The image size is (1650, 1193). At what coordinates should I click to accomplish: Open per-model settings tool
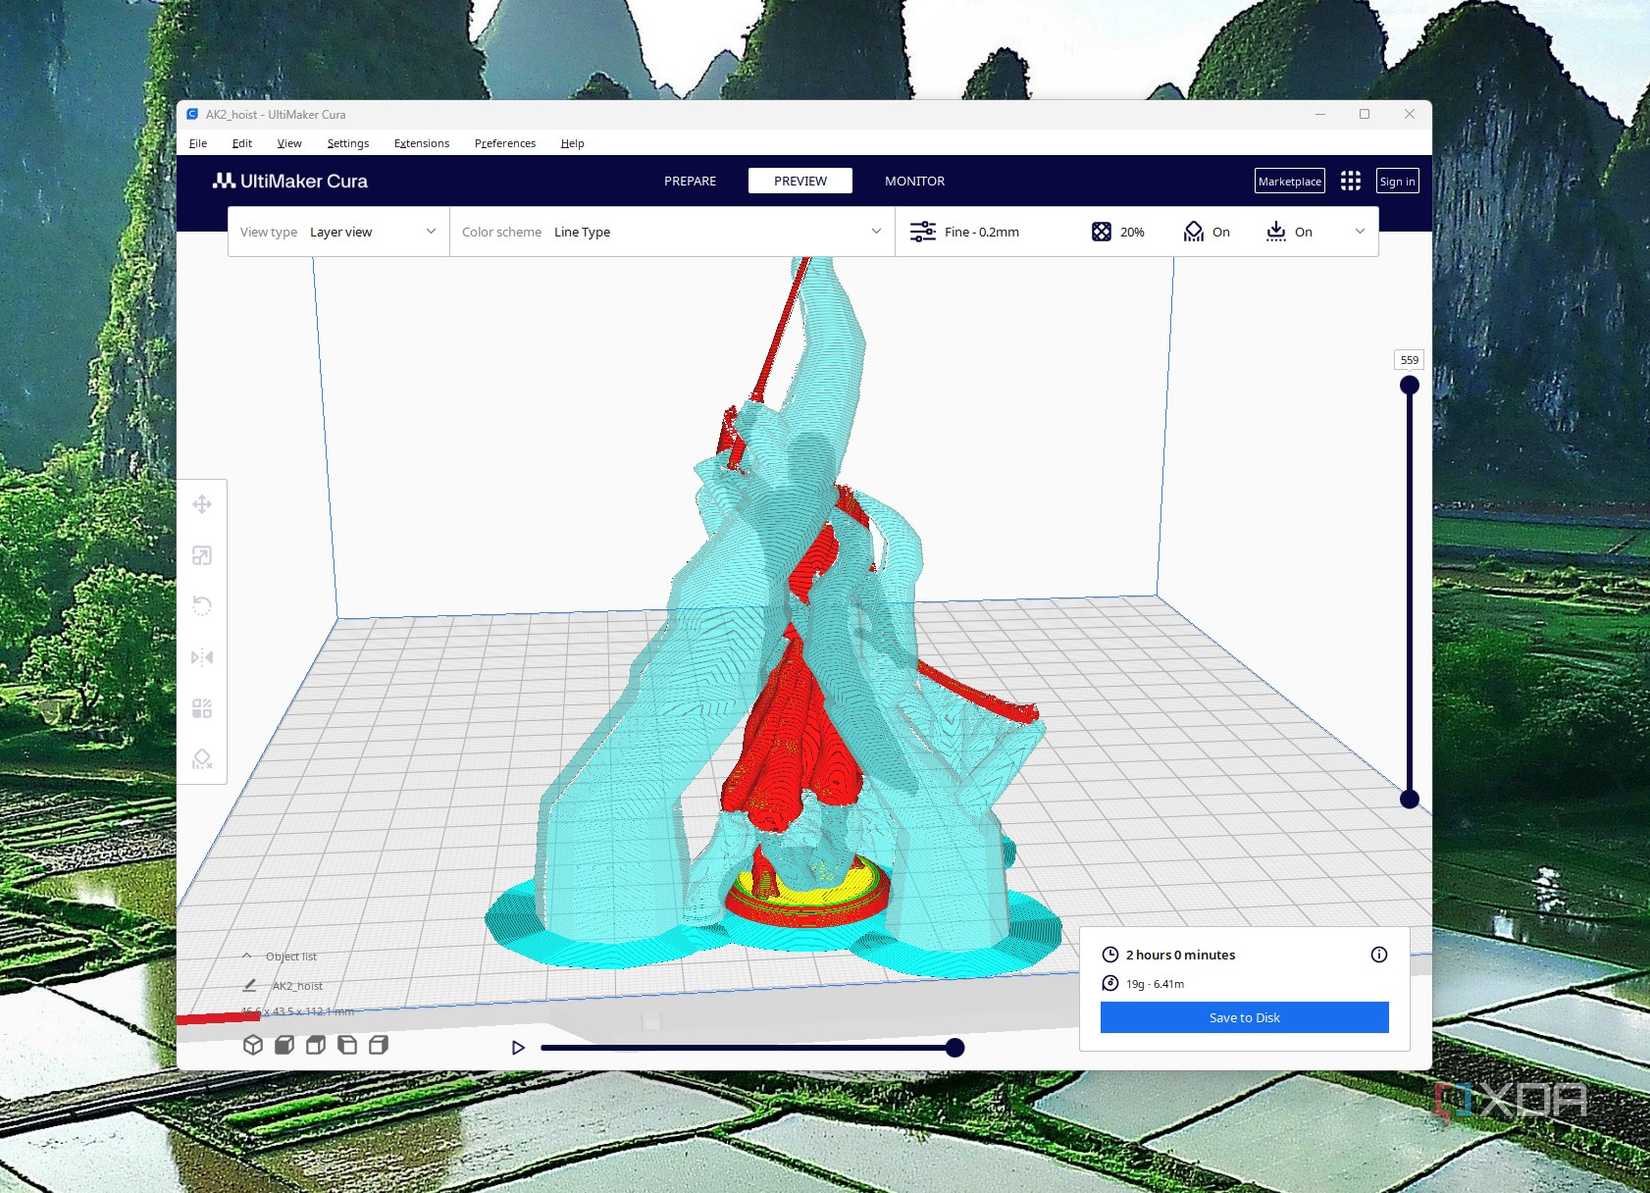coord(203,708)
